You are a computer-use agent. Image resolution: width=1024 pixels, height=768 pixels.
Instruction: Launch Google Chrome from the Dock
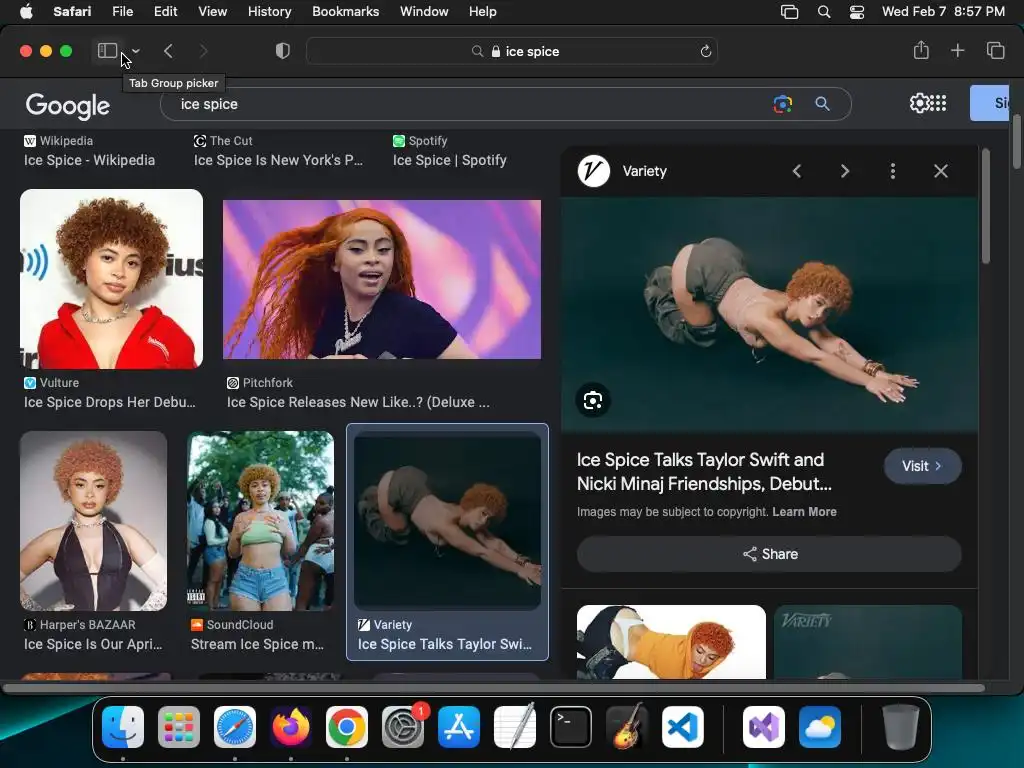pyautogui.click(x=347, y=727)
